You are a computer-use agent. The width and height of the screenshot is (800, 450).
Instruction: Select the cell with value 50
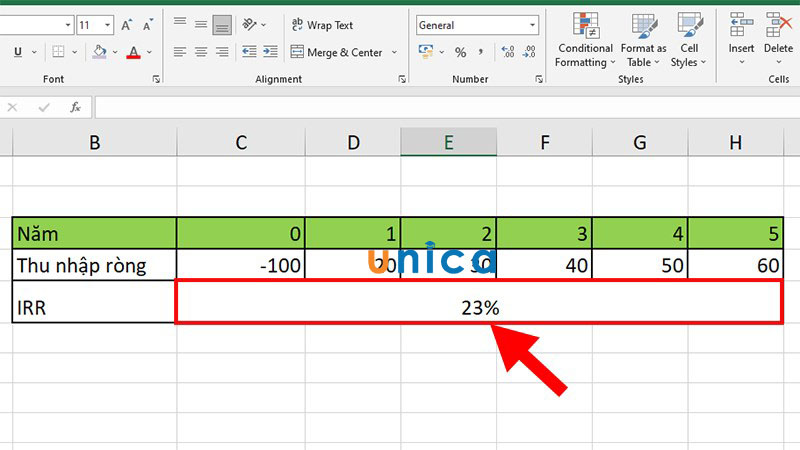pyautogui.click(x=640, y=265)
